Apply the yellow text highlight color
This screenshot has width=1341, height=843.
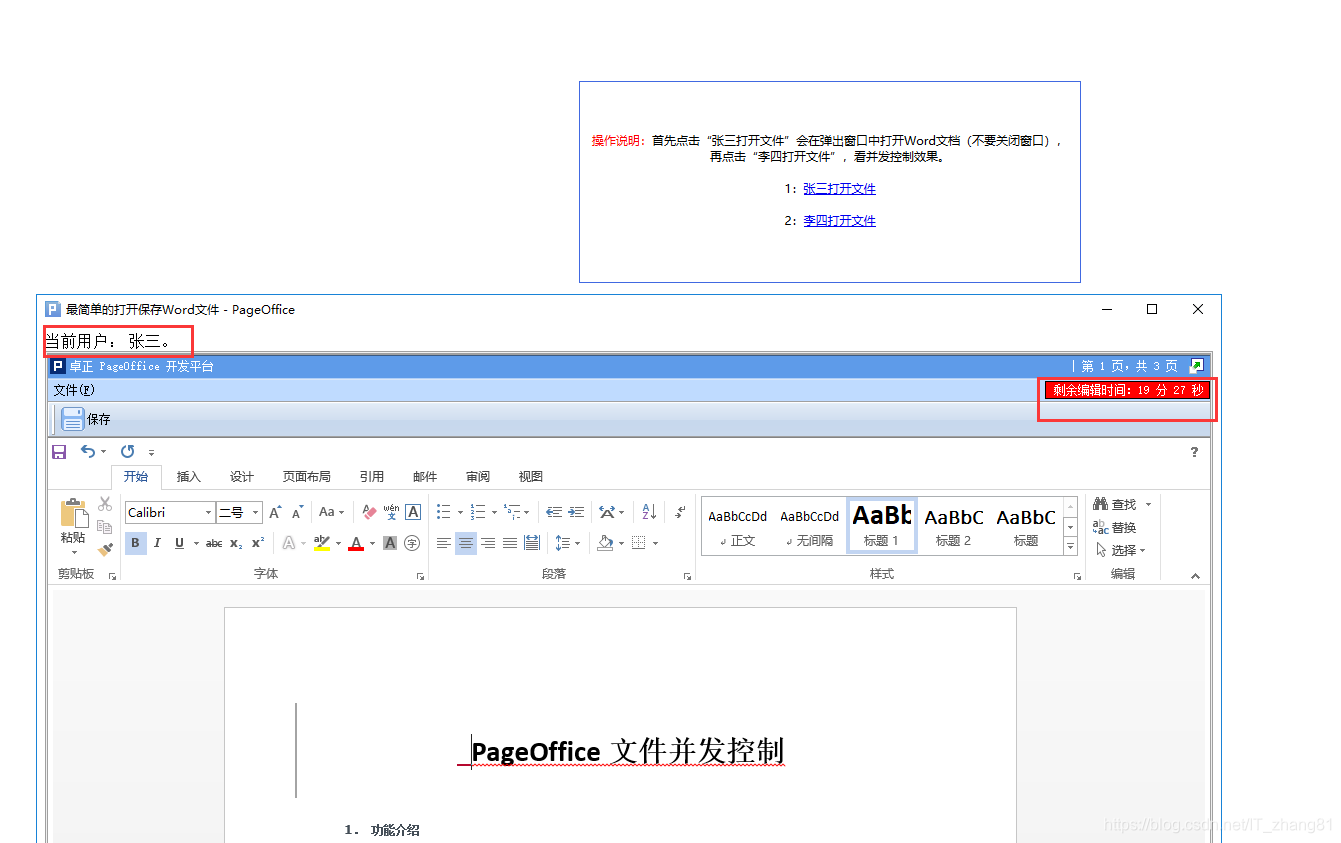(x=321, y=543)
